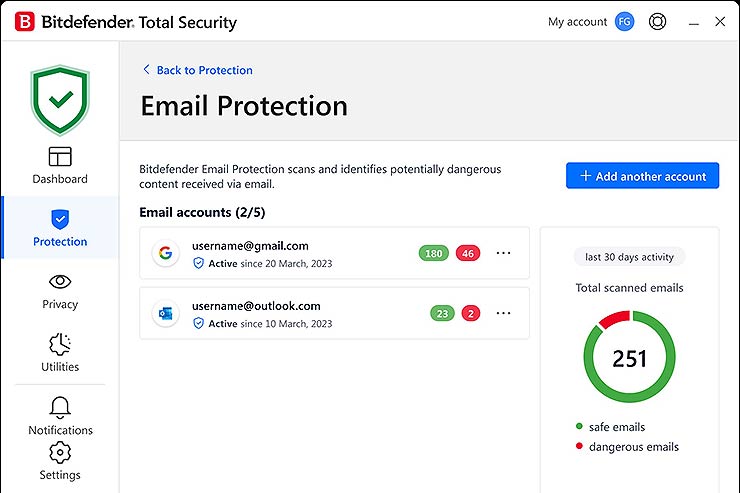Image resolution: width=740 pixels, height=493 pixels.
Task: Click Gmail's green 180 safe emails badge
Action: [434, 253]
